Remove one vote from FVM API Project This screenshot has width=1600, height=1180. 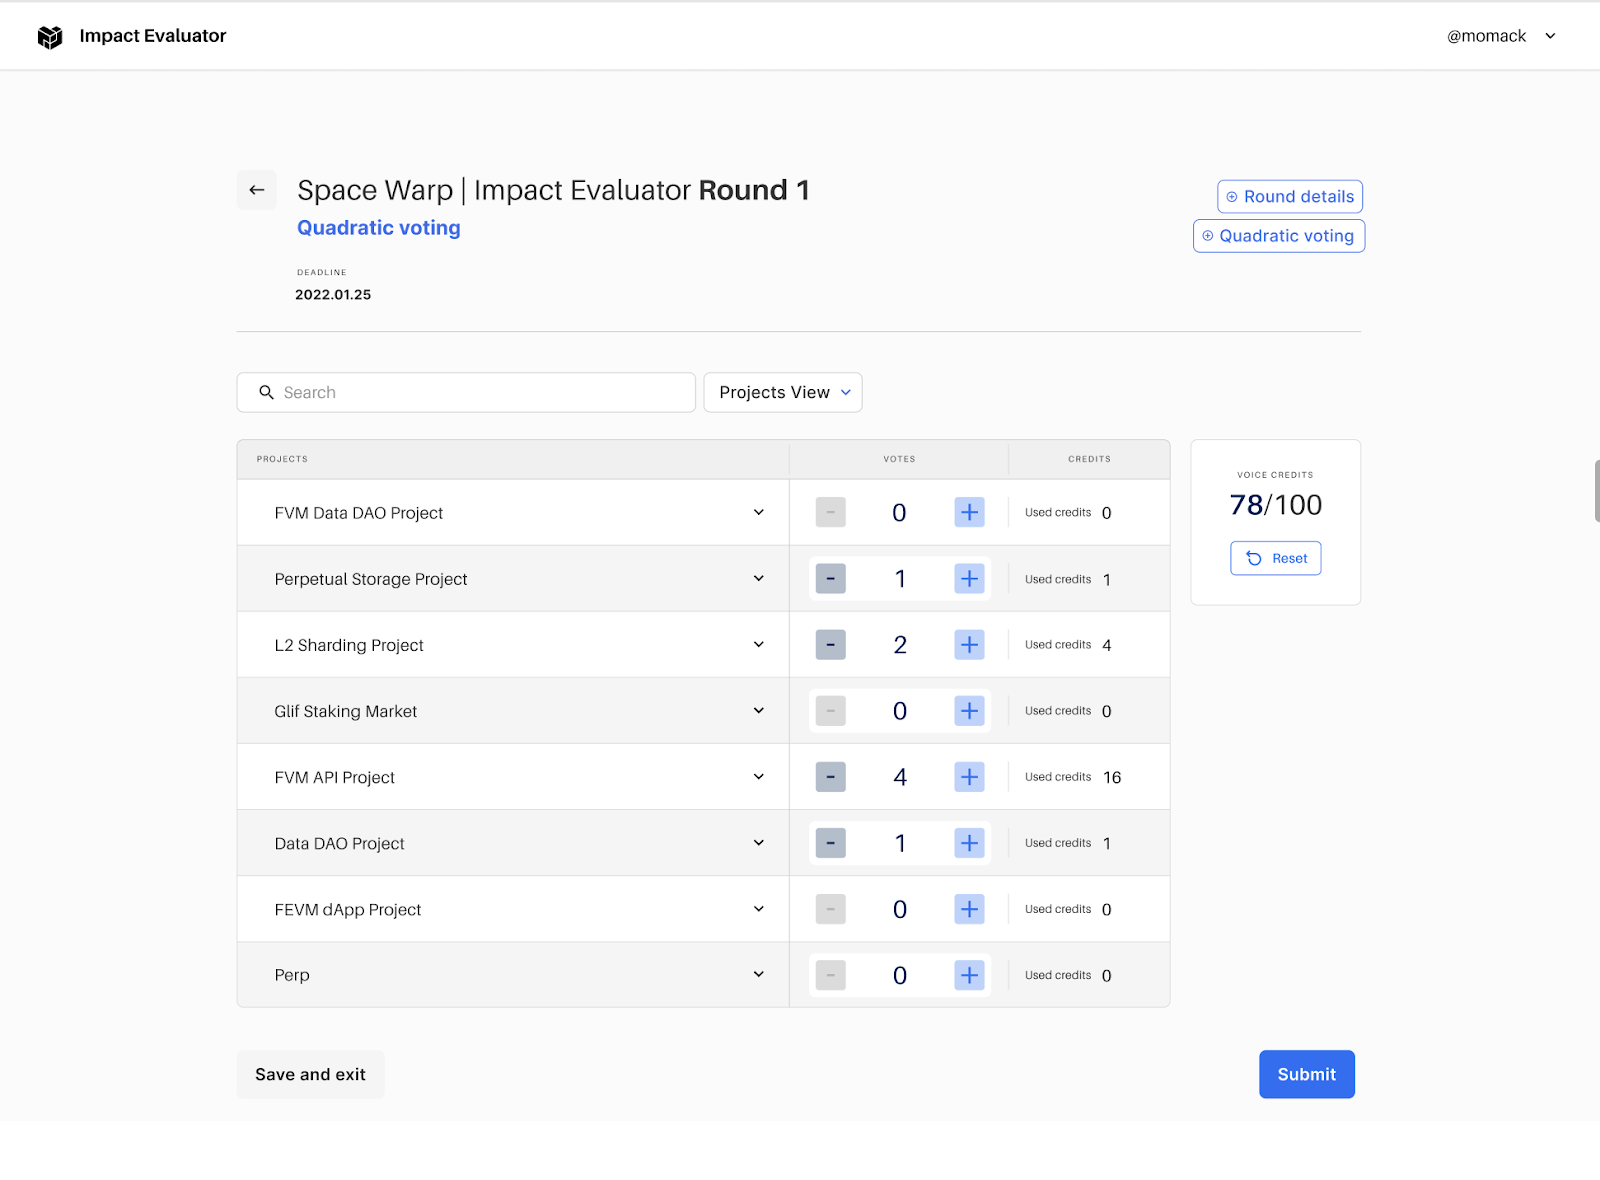[x=830, y=777]
